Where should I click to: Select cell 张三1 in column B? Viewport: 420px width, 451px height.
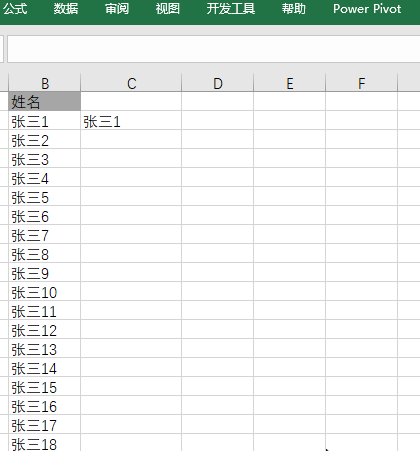(x=45, y=120)
